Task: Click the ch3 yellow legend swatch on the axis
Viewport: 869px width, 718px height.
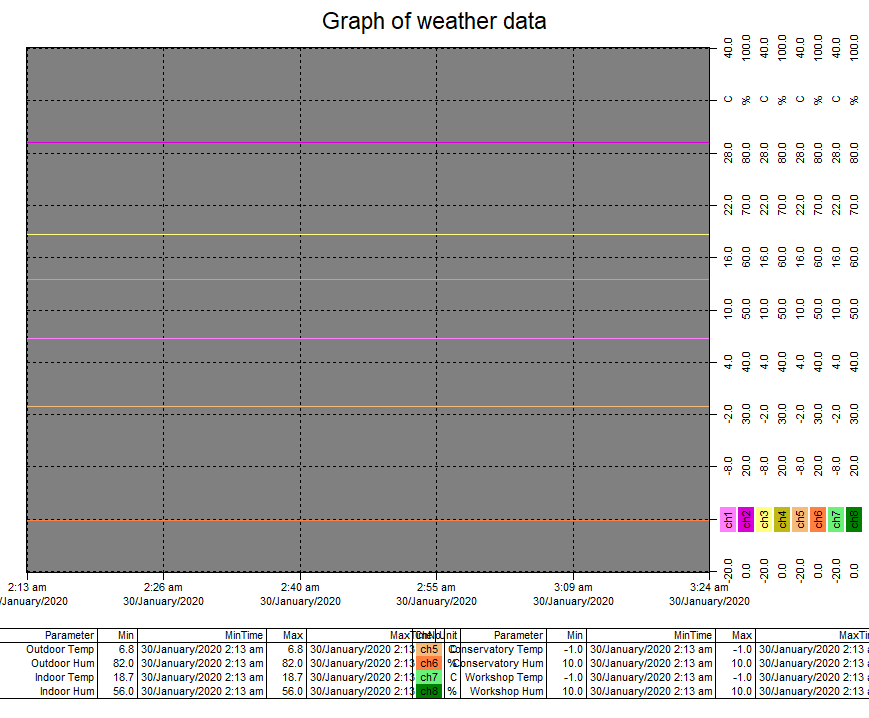Action: point(764,519)
